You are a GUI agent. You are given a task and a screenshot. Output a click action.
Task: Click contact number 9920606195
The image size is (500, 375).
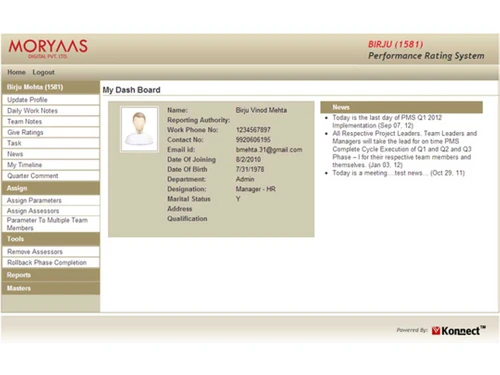click(x=253, y=140)
